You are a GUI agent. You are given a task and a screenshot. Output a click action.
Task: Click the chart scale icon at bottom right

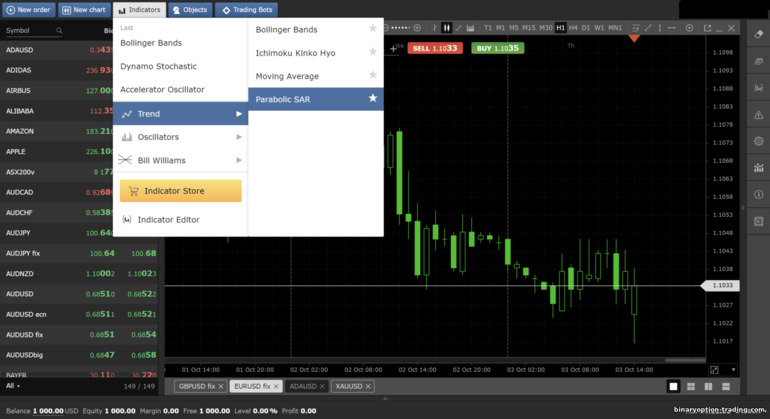(714, 369)
